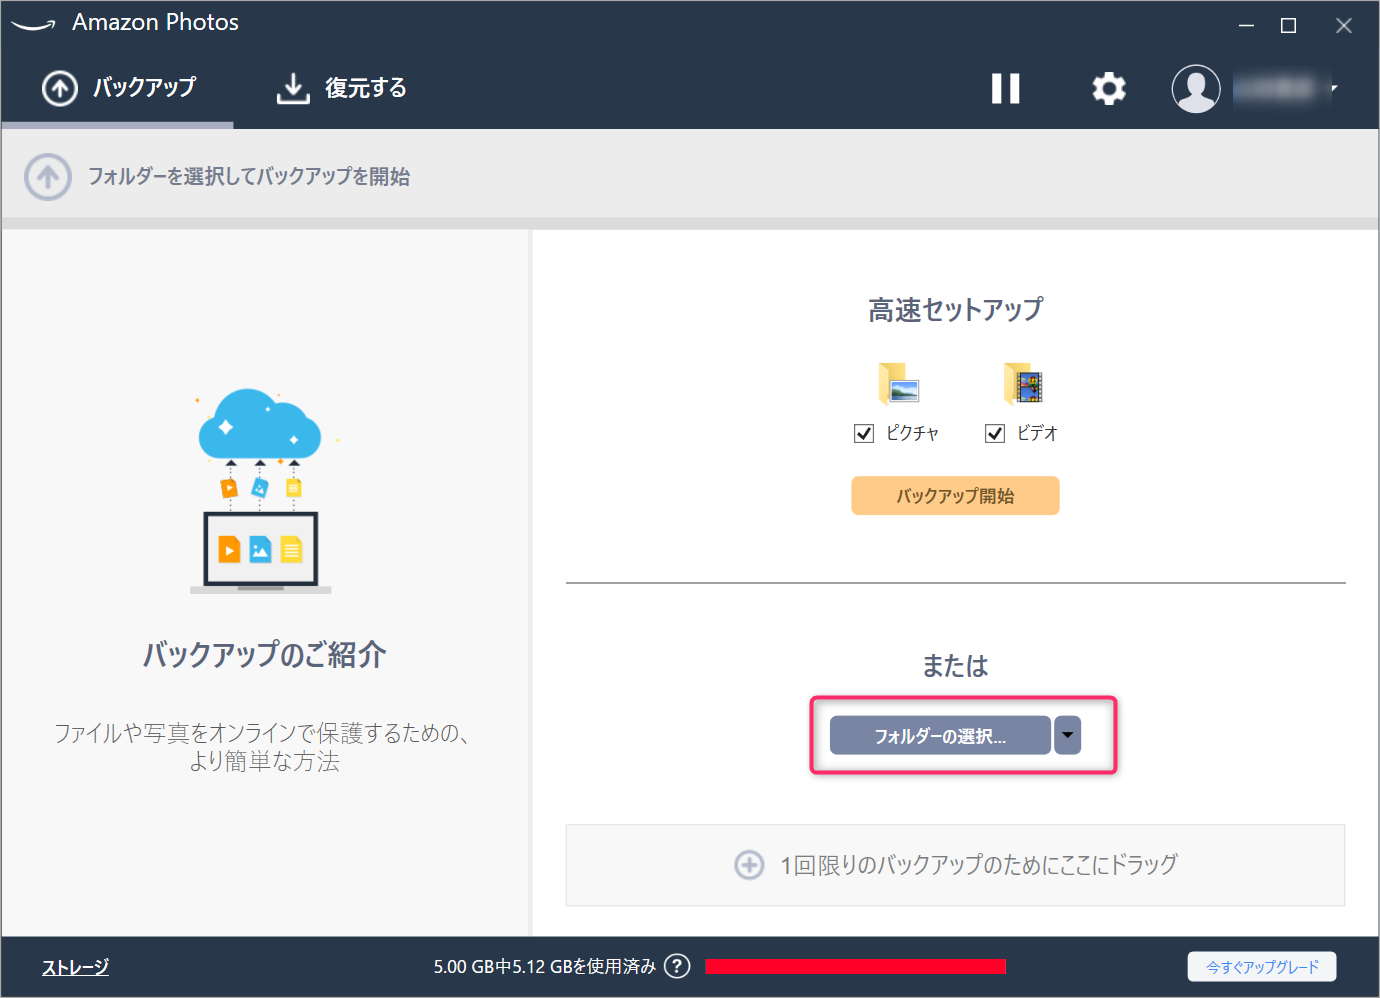Click the plus circle icon in drag area
1380x998 pixels.
749,865
